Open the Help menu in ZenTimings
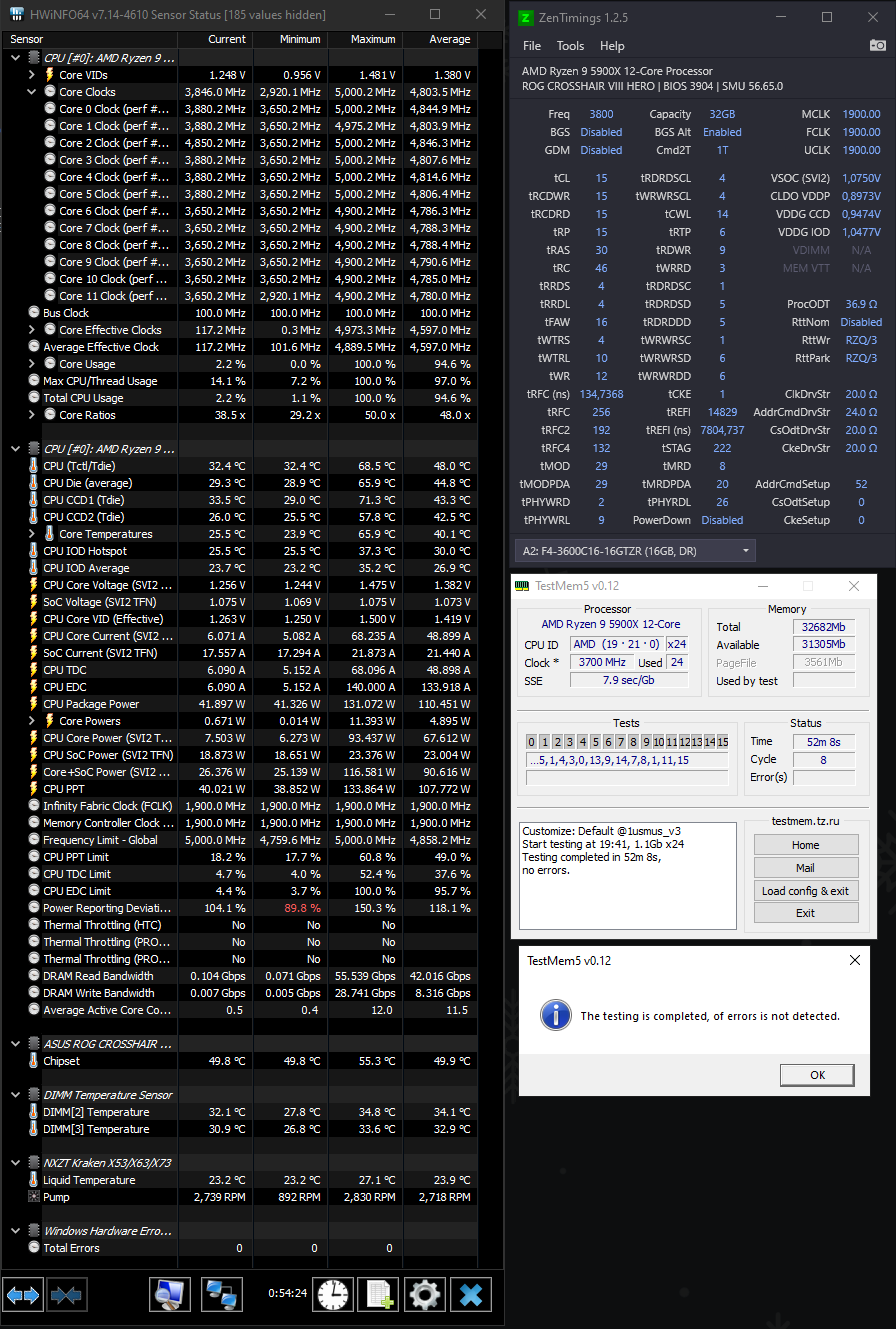 (612, 46)
